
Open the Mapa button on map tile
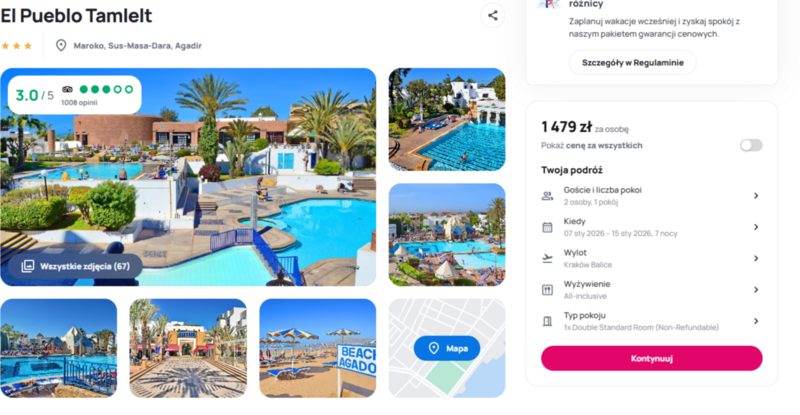[x=447, y=348]
